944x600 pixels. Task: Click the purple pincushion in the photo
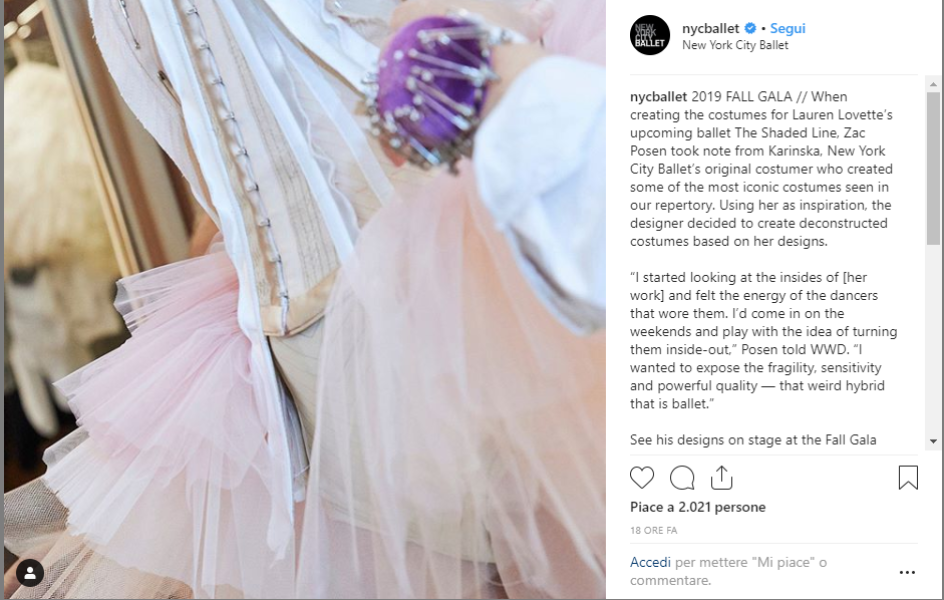(430, 85)
